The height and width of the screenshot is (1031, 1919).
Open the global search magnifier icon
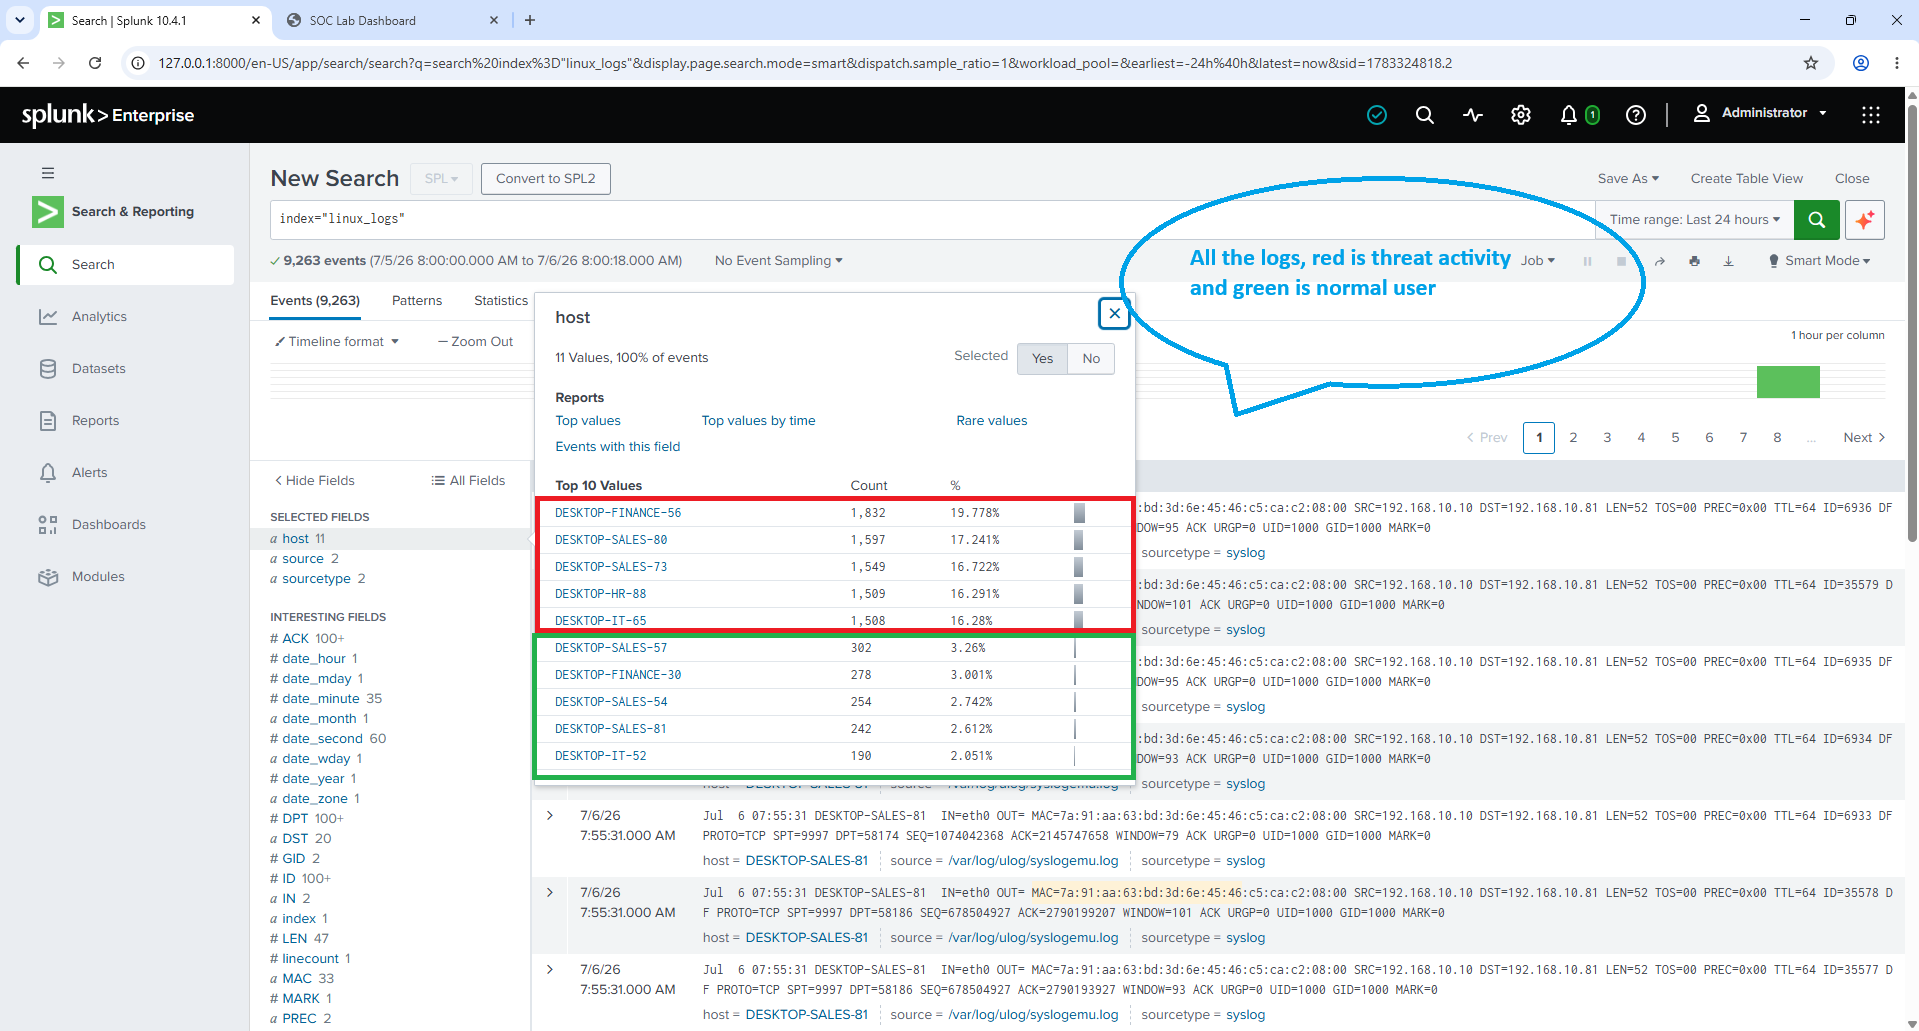[1425, 115]
